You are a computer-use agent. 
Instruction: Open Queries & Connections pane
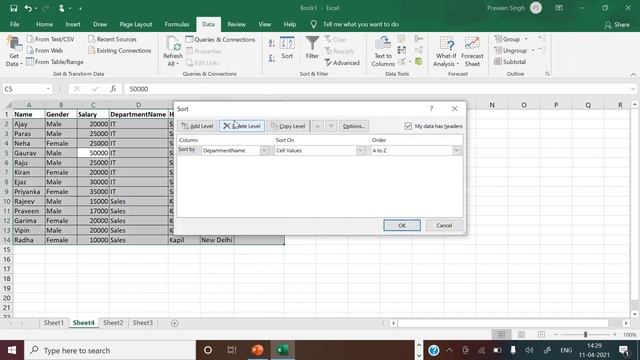pyautogui.click(x=220, y=40)
